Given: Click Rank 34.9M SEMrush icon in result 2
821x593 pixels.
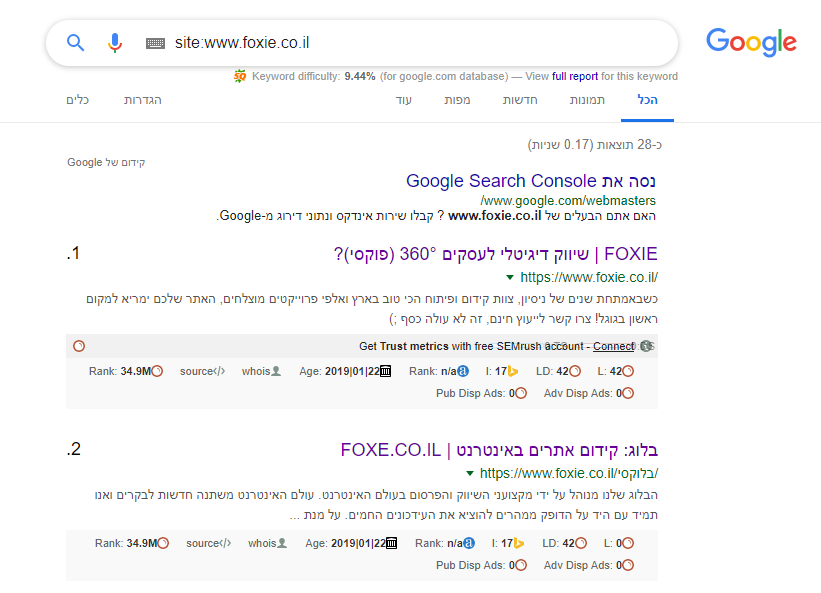Looking at the screenshot, I should pos(163,543).
